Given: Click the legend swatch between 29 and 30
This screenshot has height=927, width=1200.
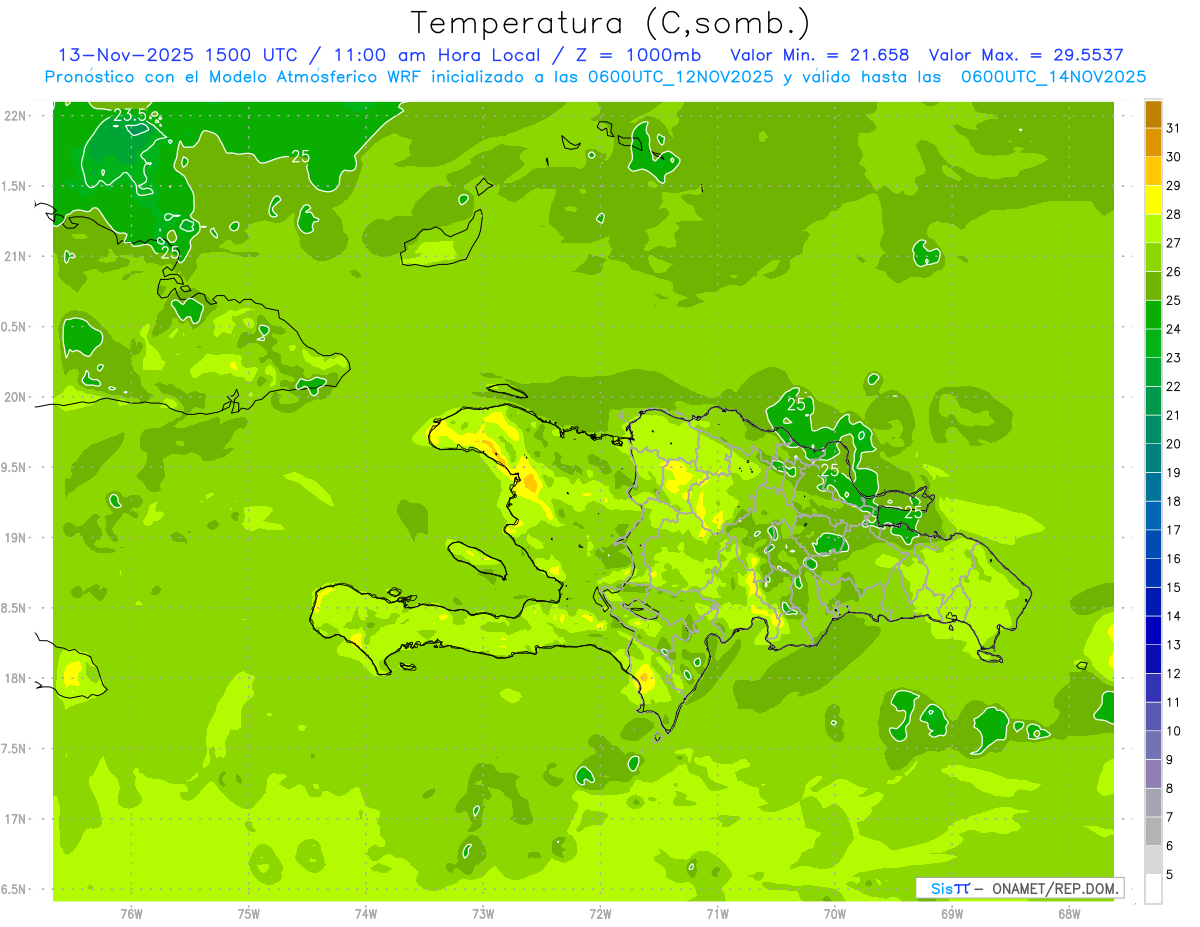Looking at the screenshot, I should coord(1153,171).
